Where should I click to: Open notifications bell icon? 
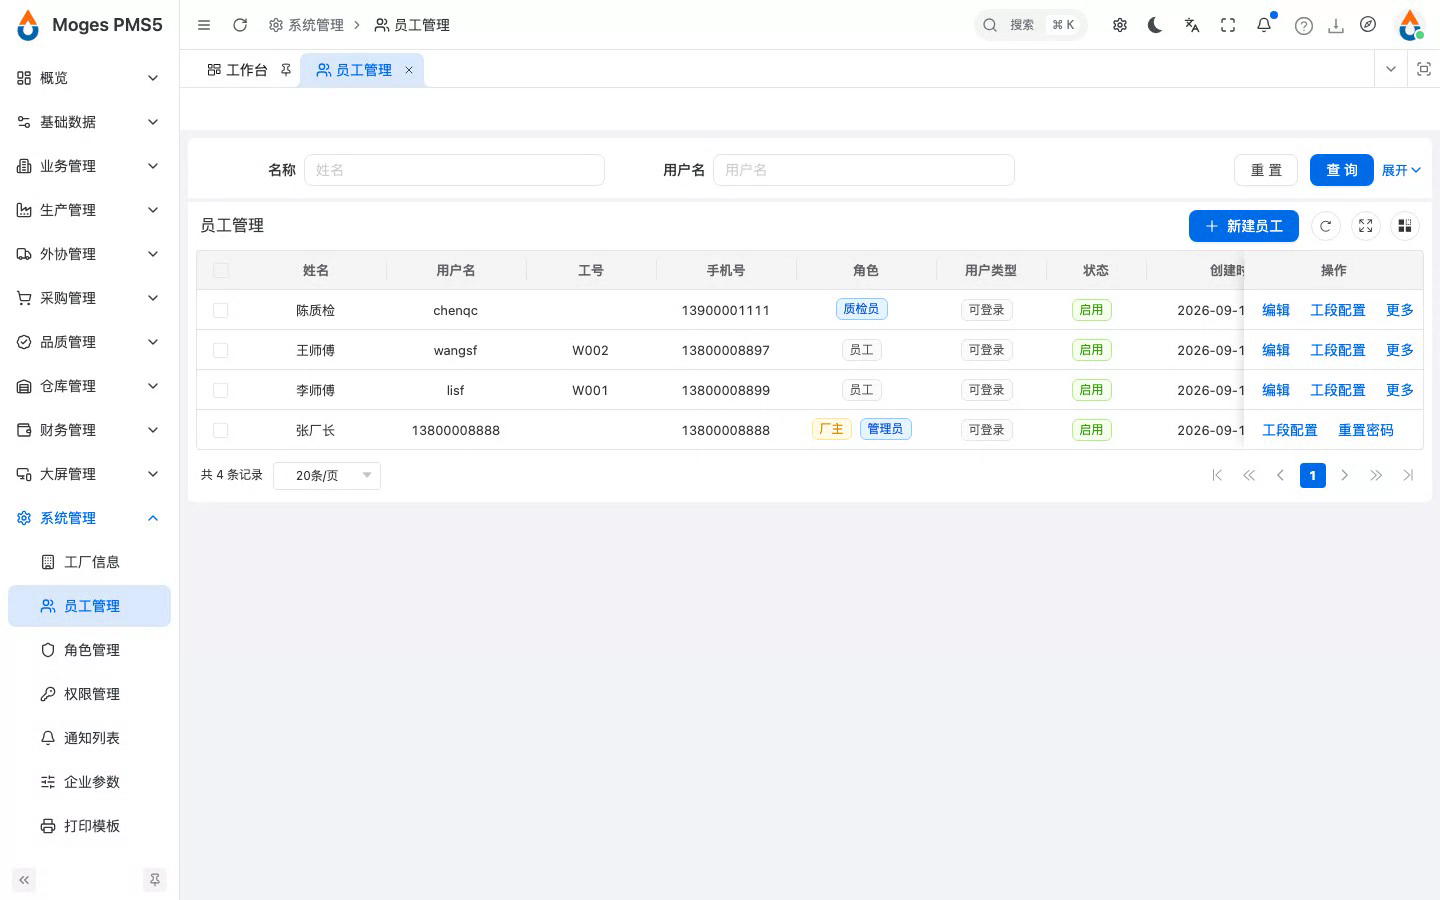(1264, 25)
